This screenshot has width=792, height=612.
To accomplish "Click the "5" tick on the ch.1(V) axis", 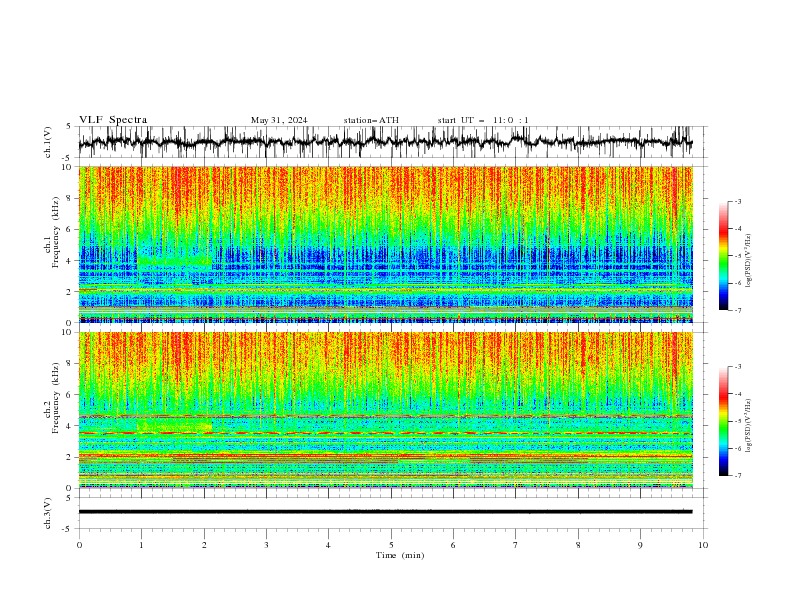I will pyautogui.click(x=70, y=126).
